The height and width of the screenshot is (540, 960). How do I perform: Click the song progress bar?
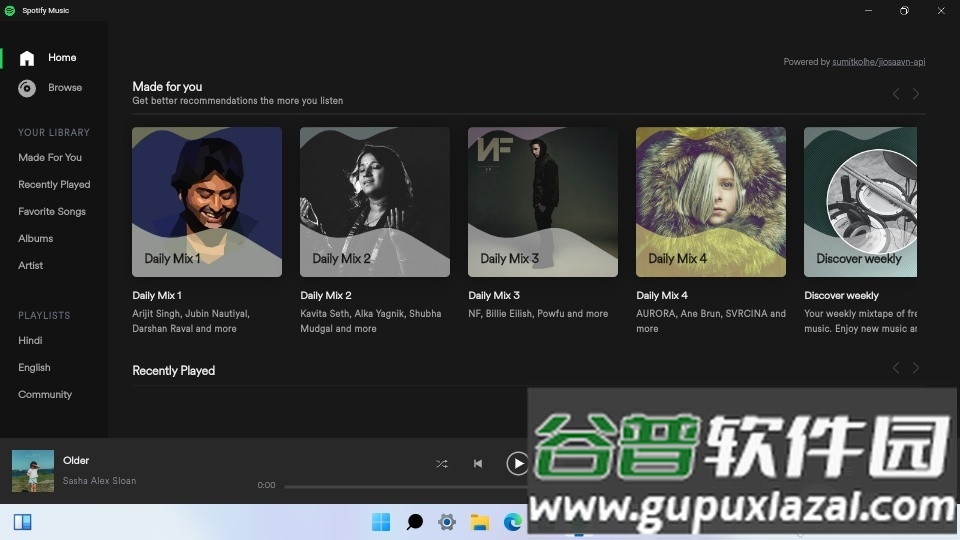400,487
